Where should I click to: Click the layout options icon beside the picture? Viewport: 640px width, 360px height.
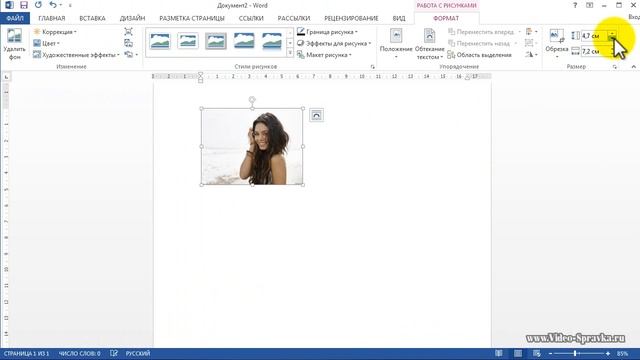(x=316, y=116)
